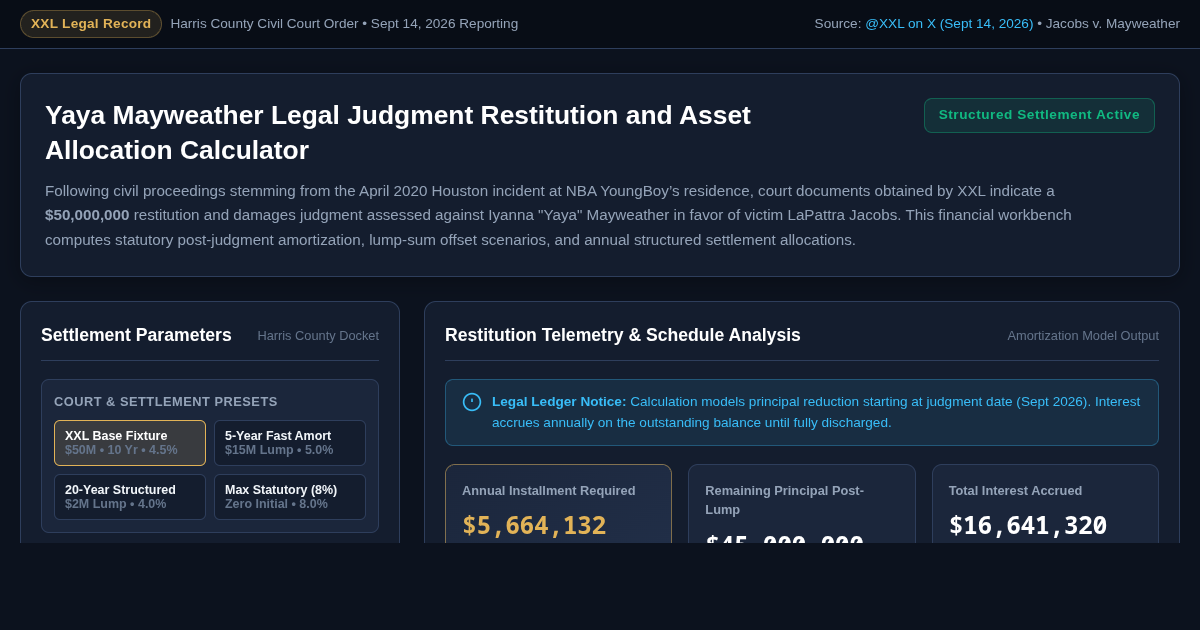Click the Restitution Telemetry & Schedule Analysis heading

[x=623, y=335]
